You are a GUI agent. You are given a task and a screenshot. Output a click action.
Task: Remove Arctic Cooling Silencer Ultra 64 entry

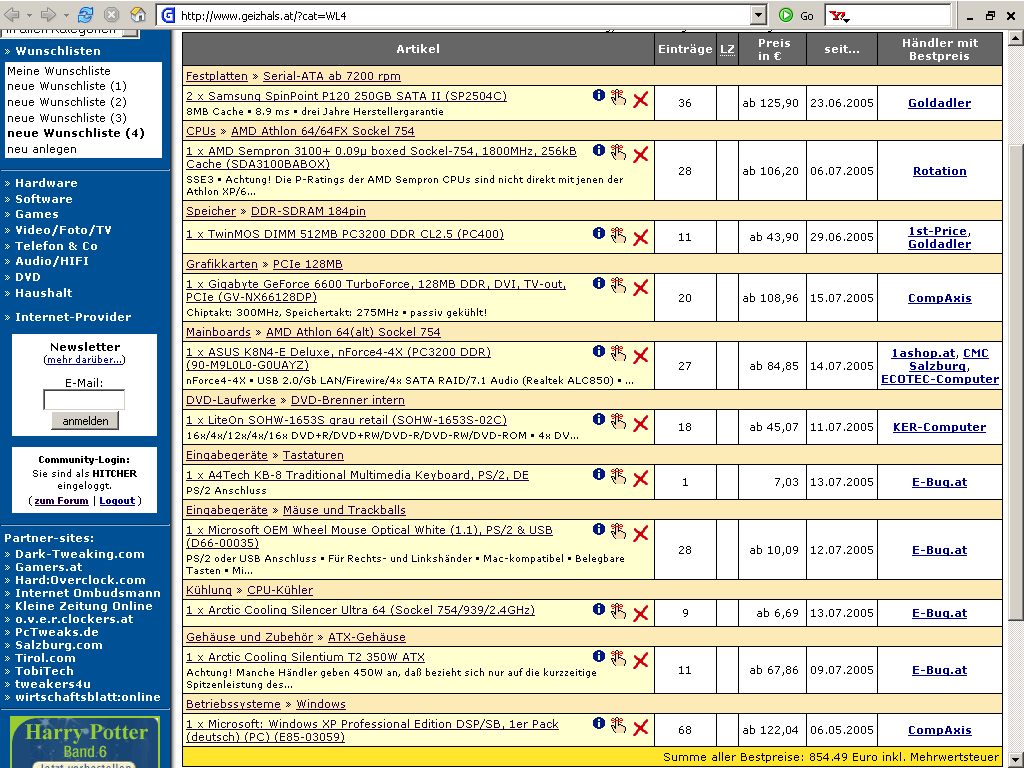[641, 613]
